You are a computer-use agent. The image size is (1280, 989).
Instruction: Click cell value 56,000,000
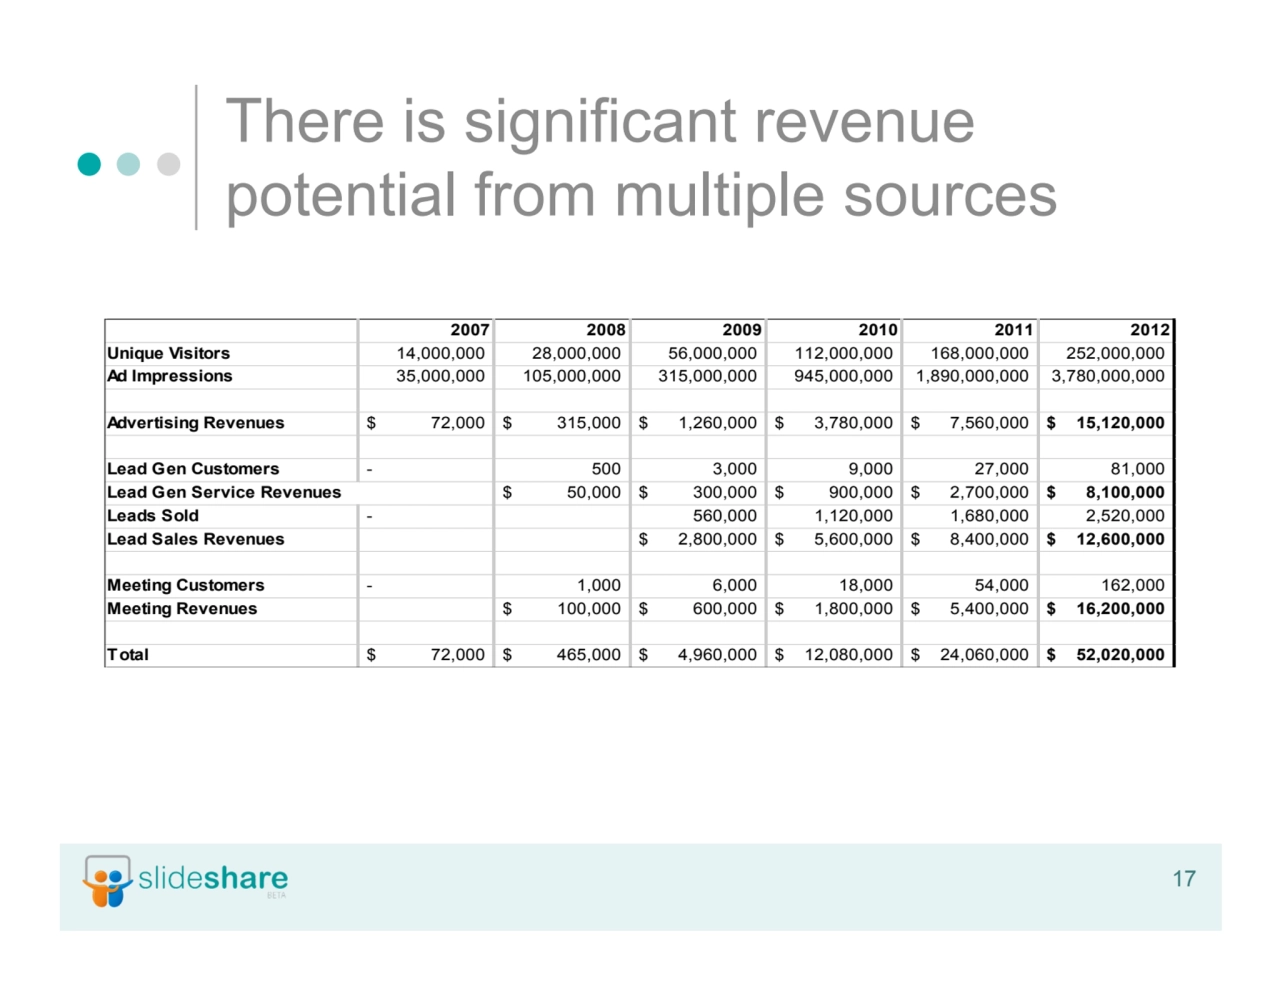[x=712, y=353]
